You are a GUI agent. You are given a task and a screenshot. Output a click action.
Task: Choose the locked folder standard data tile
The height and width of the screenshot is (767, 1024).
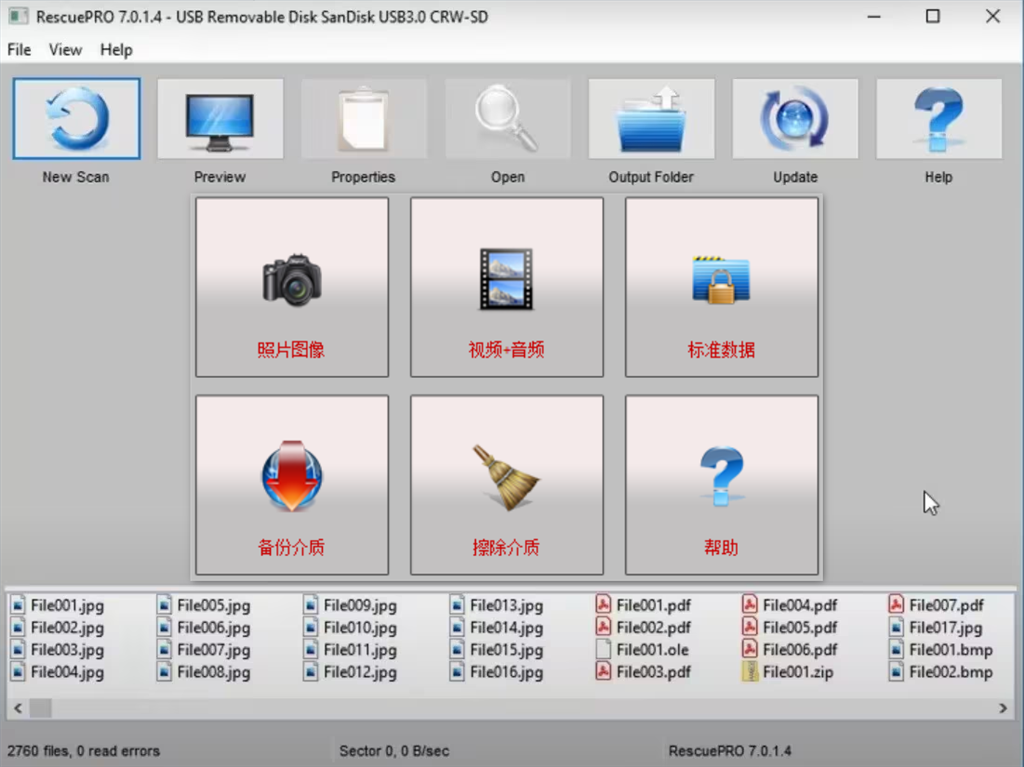click(x=721, y=287)
